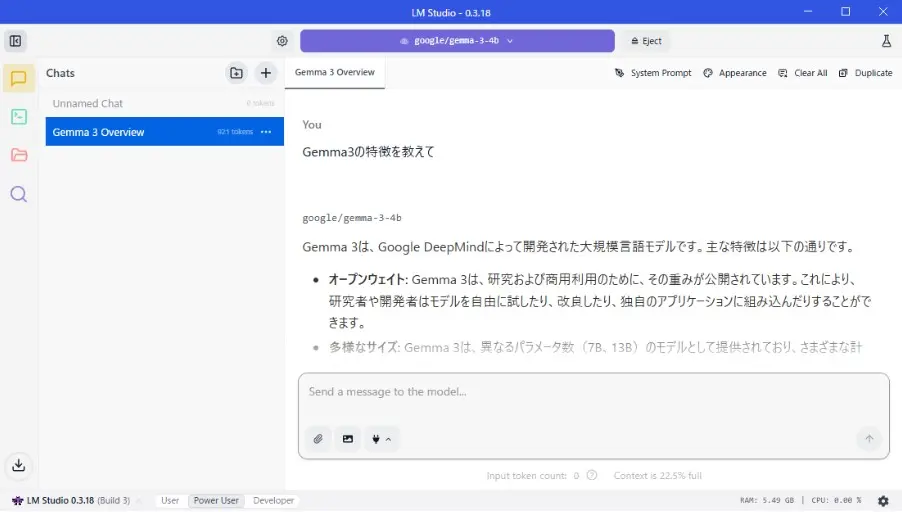Screen dimensions: 902x512
Task: Focus the Send a message input field
Action: (x=594, y=392)
